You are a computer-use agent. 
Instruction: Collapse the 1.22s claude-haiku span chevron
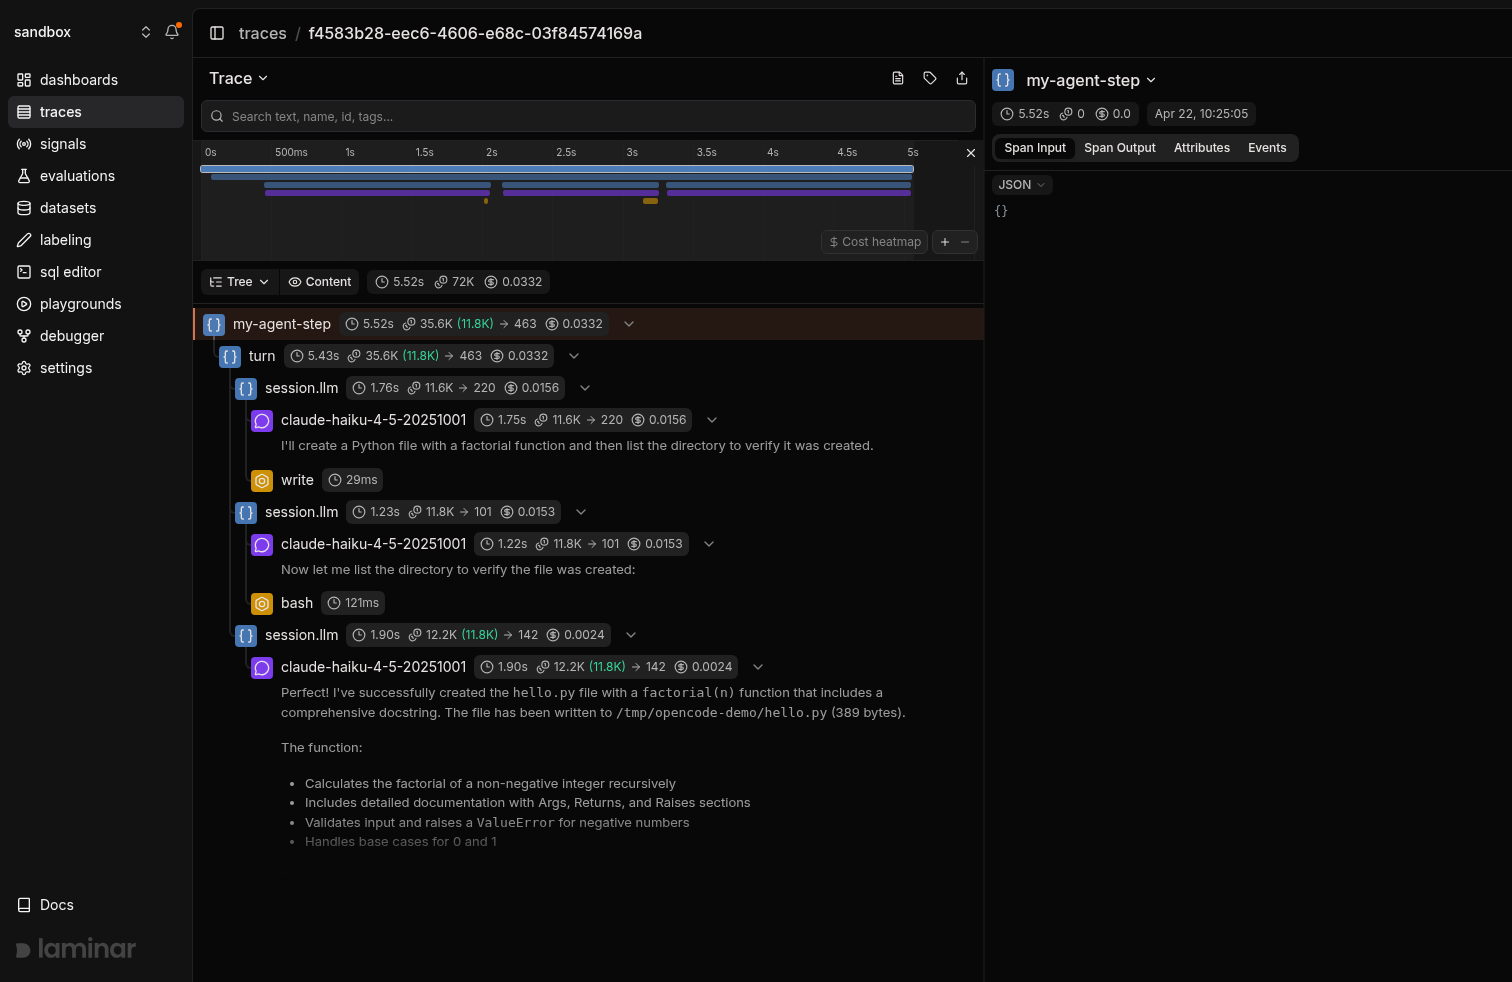pyautogui.click(x=709, y=544)
